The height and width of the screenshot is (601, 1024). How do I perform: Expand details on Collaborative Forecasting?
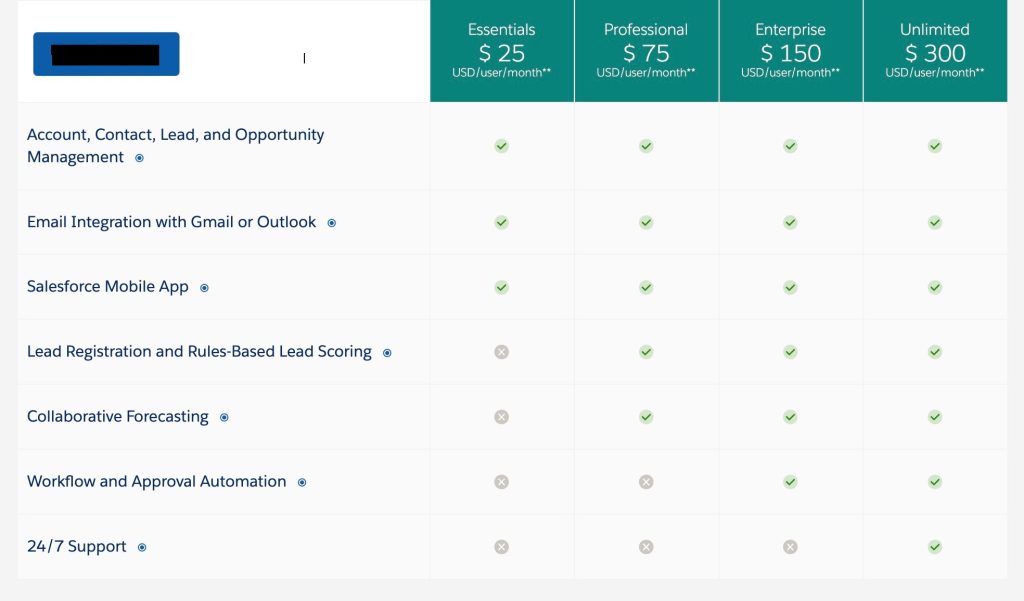[x=224, y=417]
